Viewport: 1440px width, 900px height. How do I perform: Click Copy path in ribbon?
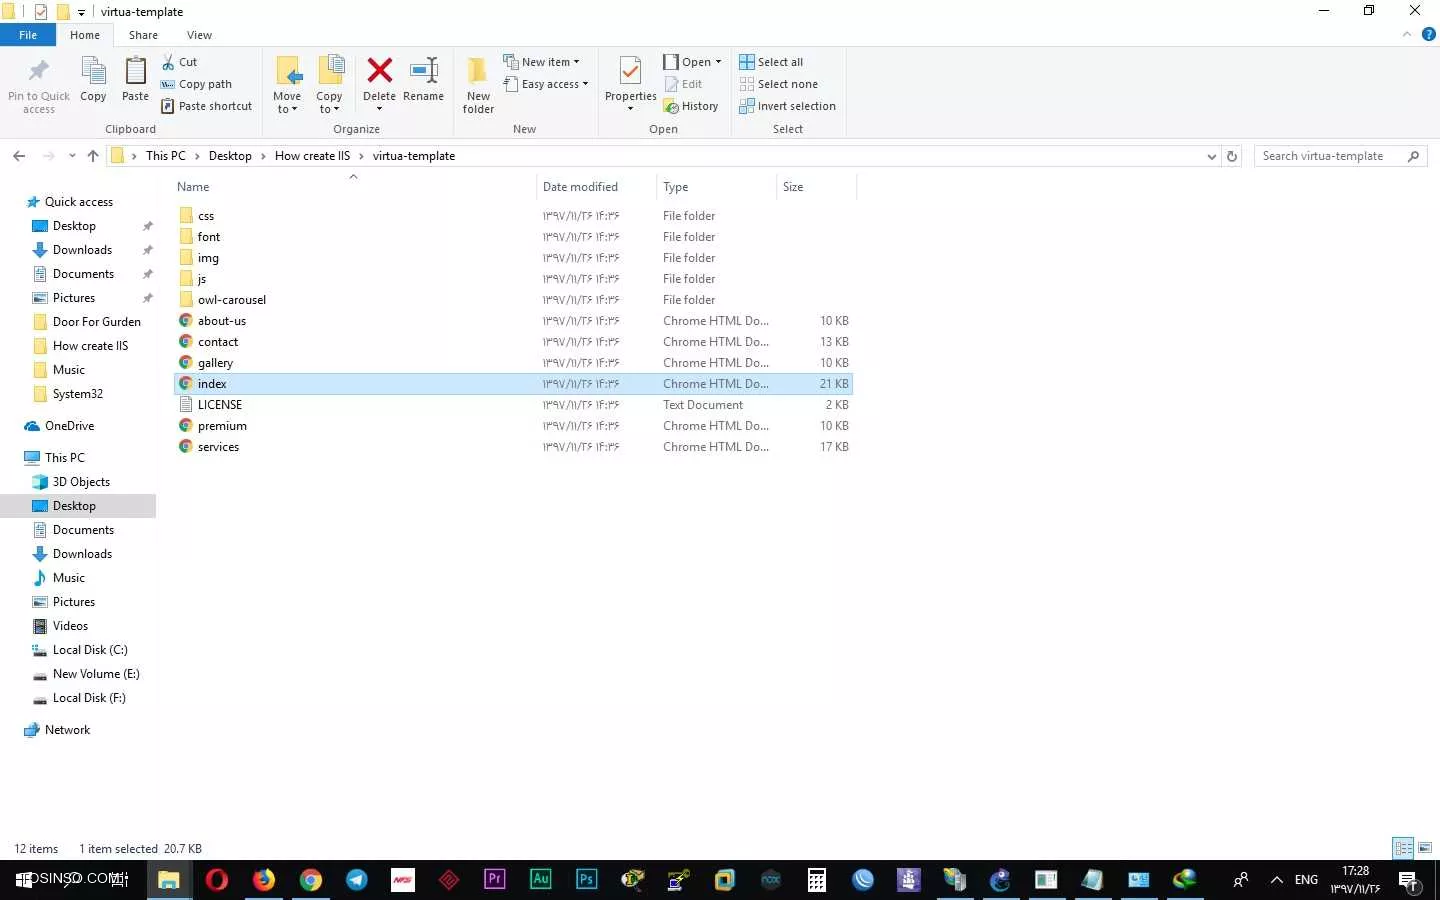pyautogui.click(x=196, y=84)
